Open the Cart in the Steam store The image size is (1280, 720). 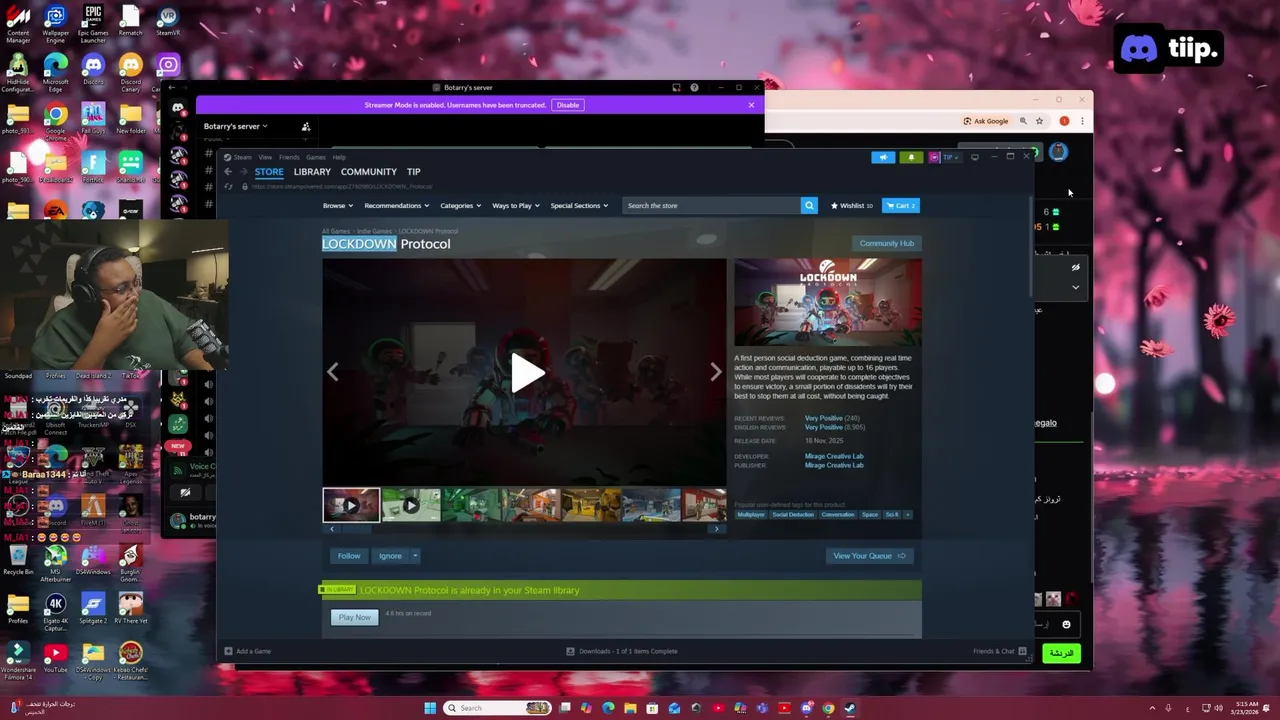tap(901, 205)
